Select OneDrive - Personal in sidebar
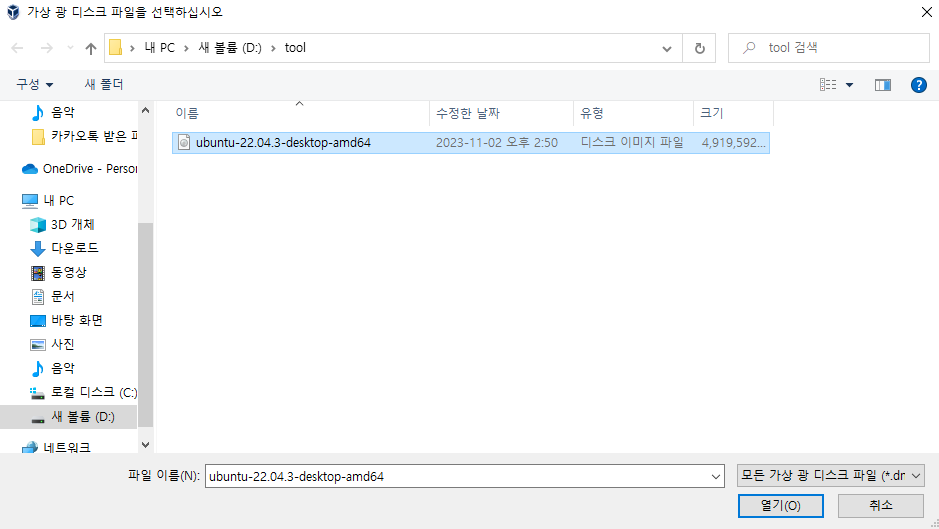Image resolution: width=939 pixels, height=529 pixels. tap(80, 169)
